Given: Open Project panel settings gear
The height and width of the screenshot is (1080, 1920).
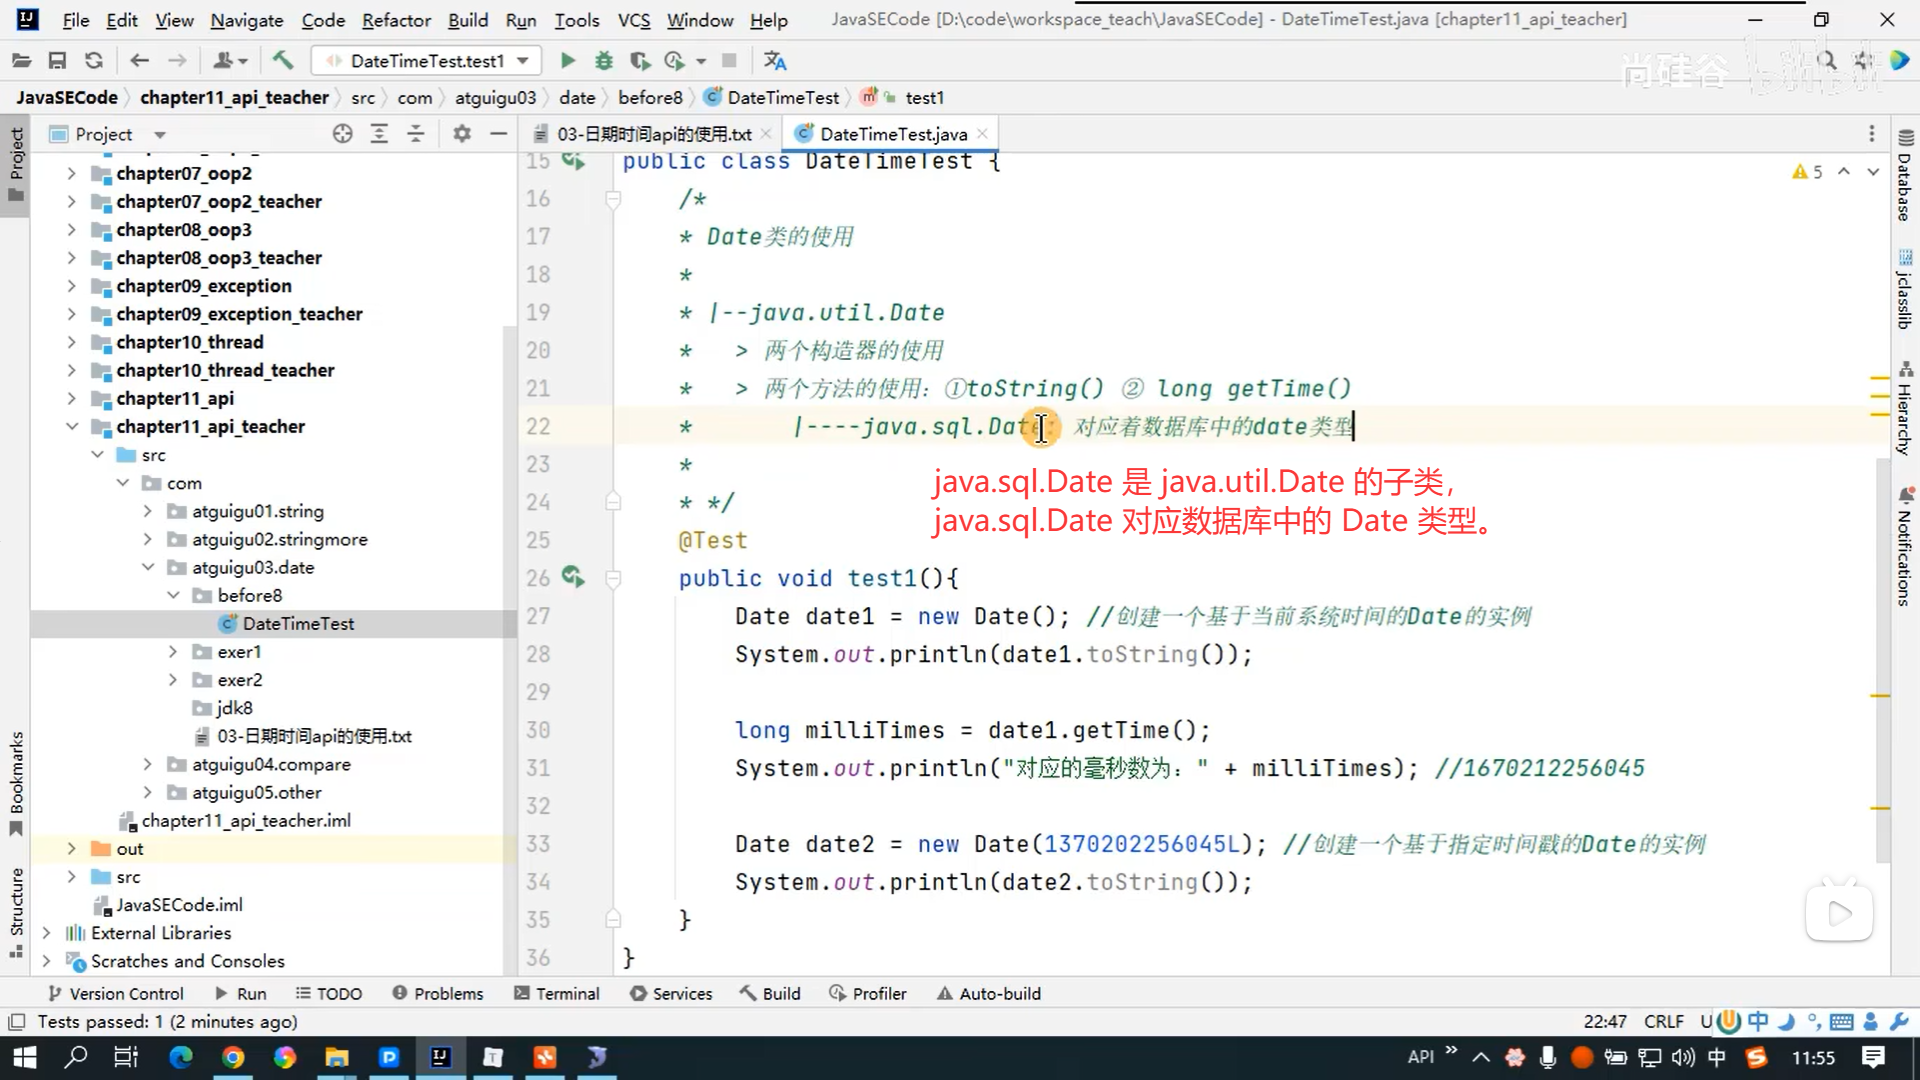Looking at the screenshot, I should point(461,134).
